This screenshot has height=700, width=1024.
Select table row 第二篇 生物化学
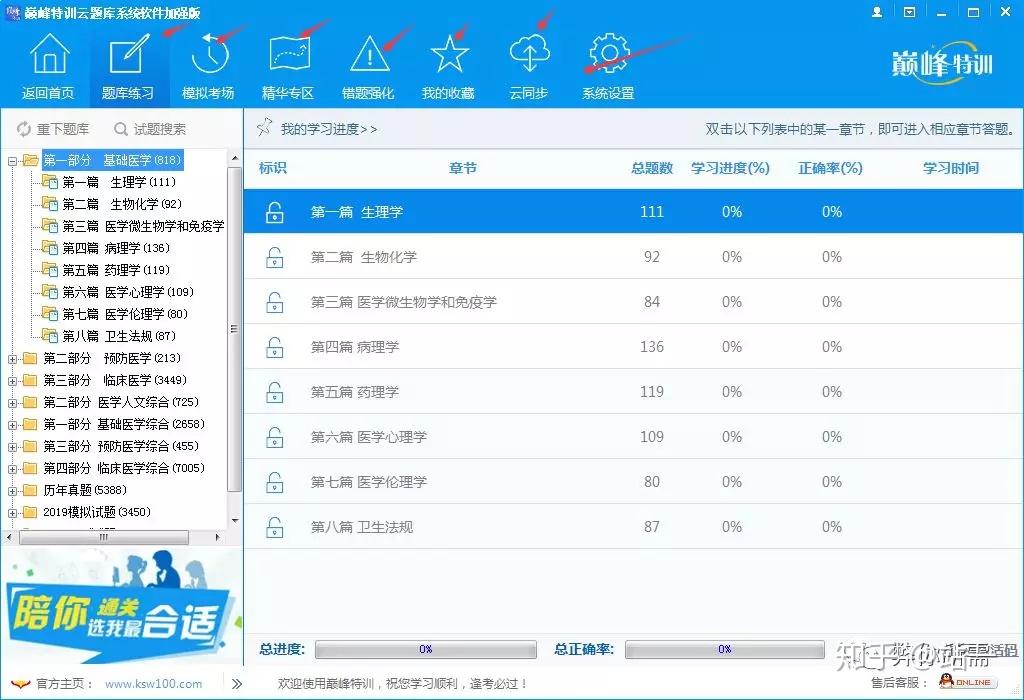633,257
